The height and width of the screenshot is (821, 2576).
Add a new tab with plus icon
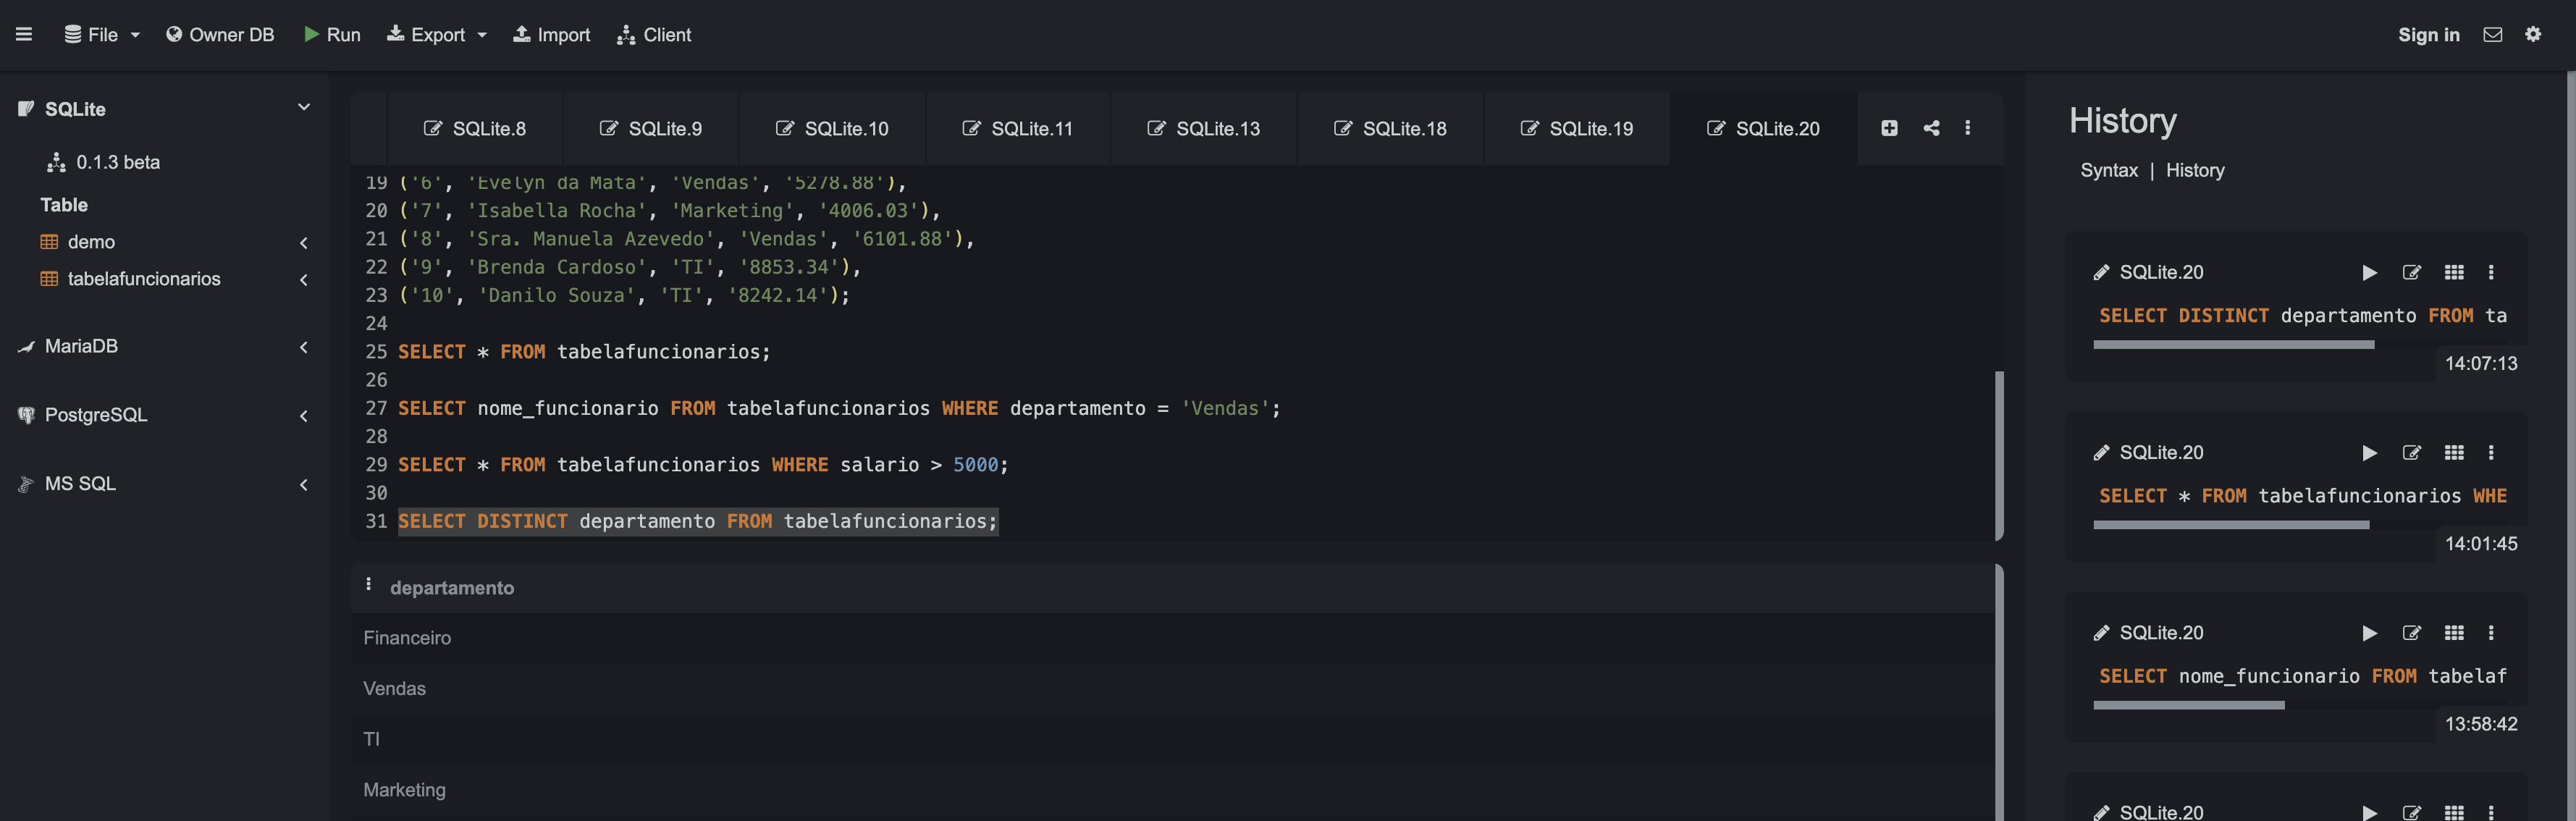(1889, 128)
